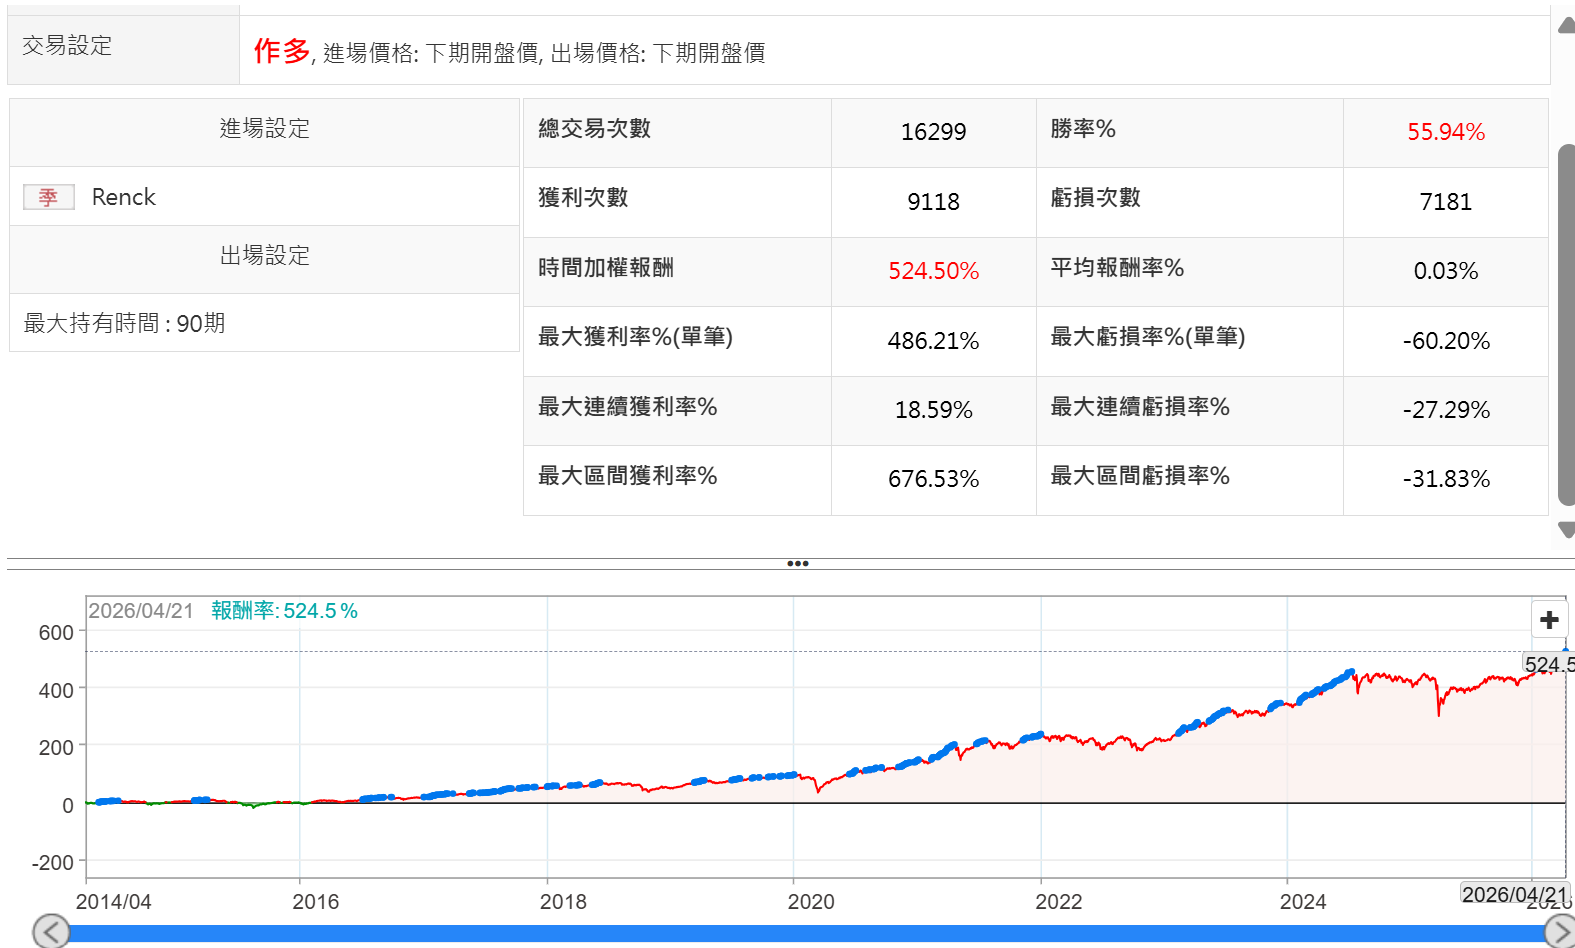Click the red 作多 text
Image resolution: width=1575 pixels, height=948 pixels.
281,51
